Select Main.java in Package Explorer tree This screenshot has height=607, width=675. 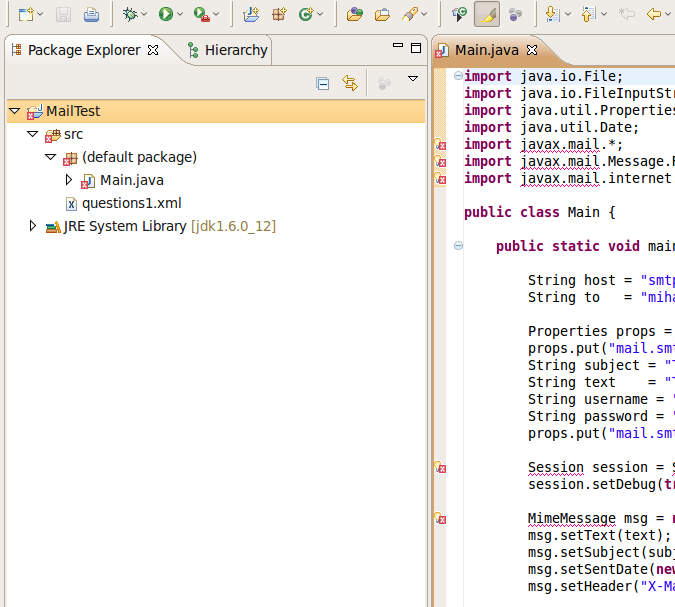132,180
